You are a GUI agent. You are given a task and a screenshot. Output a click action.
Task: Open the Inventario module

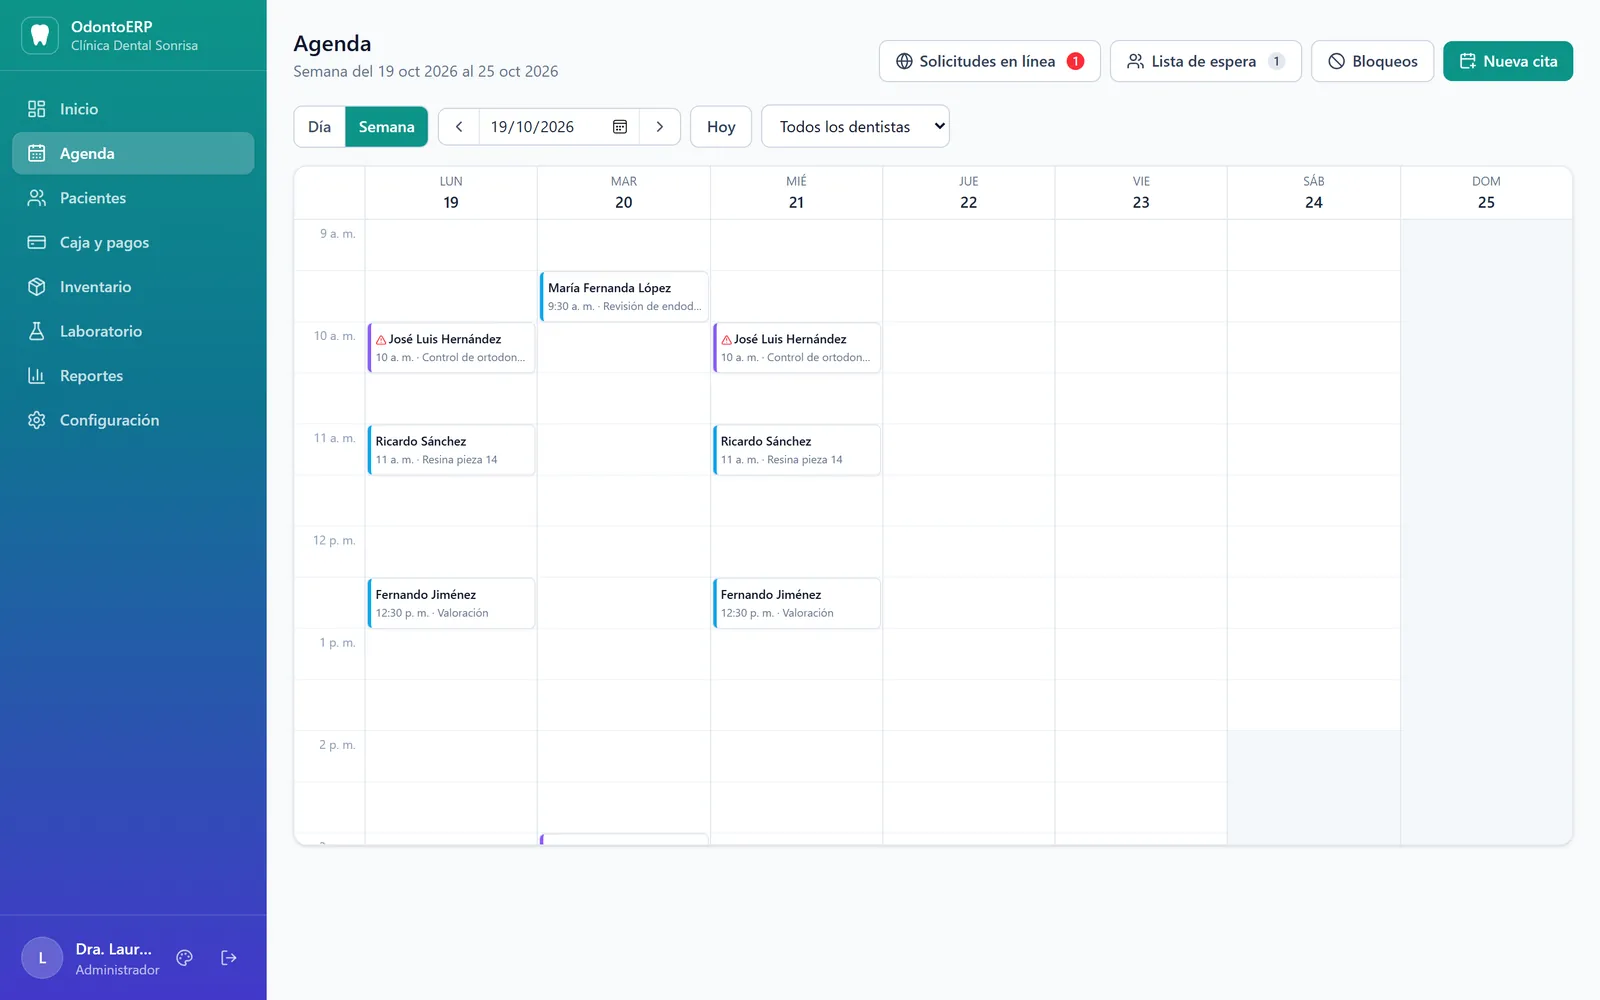point(133,287)
